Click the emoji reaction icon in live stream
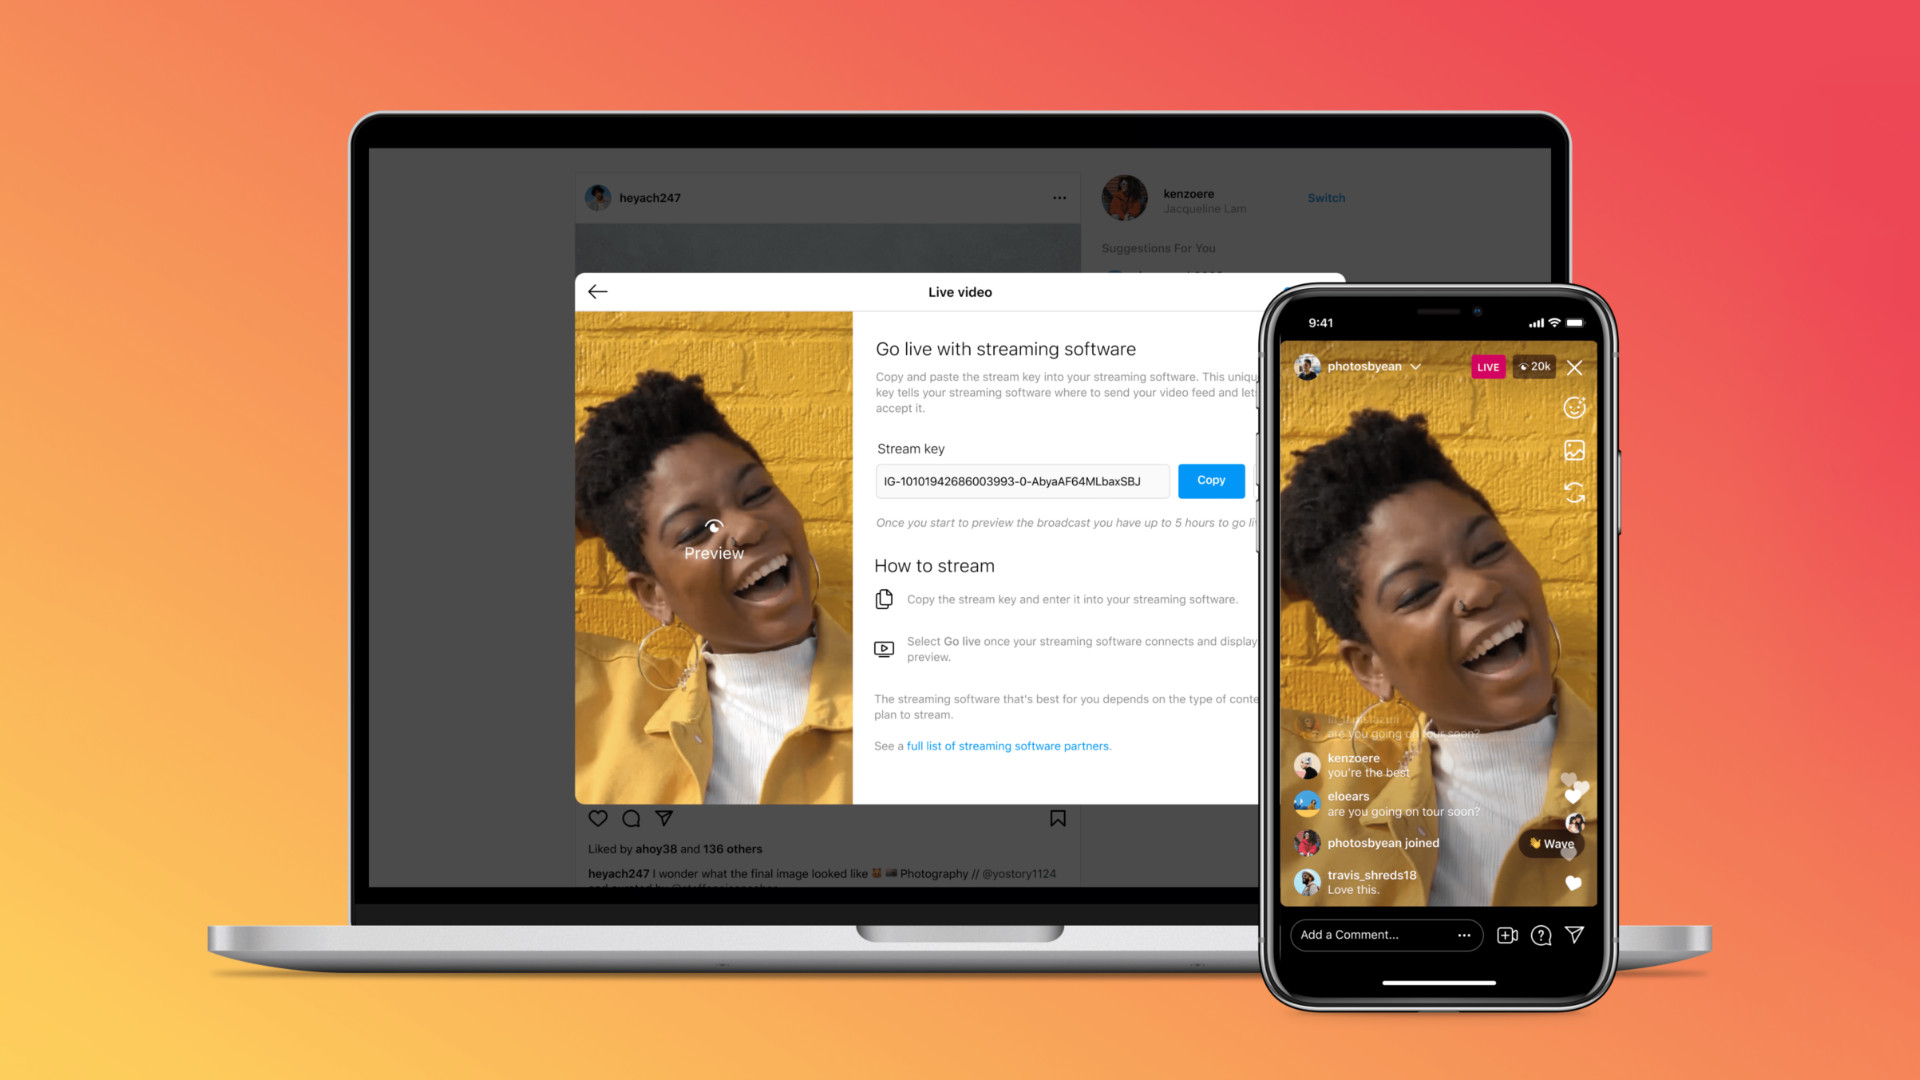Image resolution: width=1920 pixels, height=1080 pixels. pos(1573,407)
